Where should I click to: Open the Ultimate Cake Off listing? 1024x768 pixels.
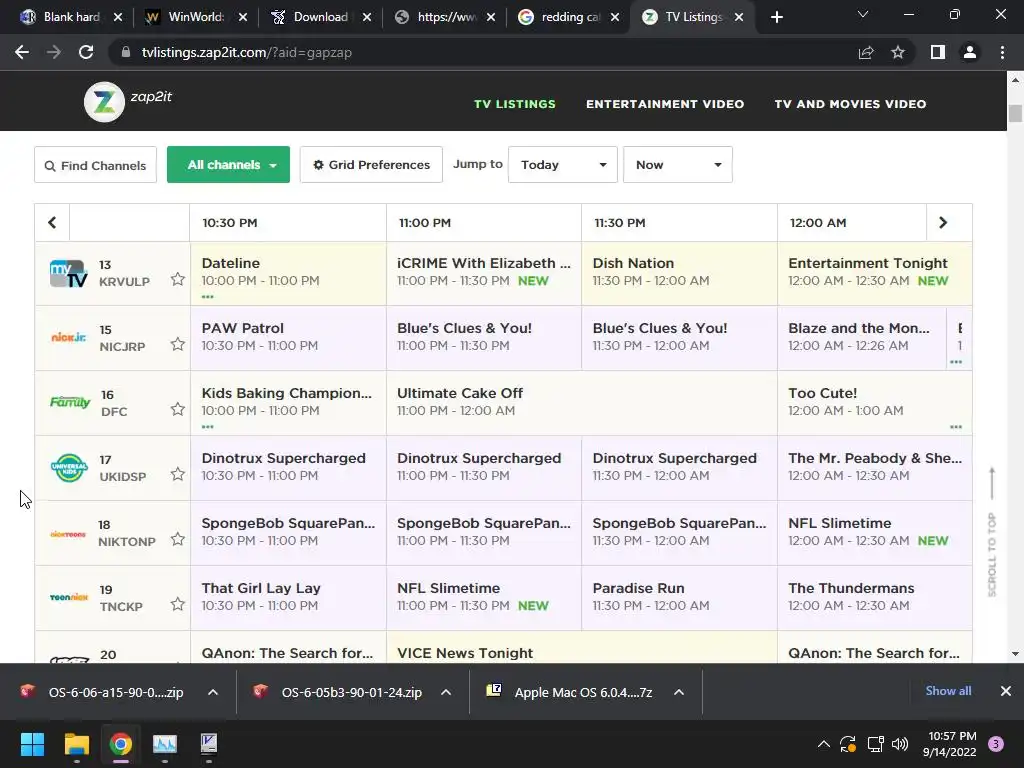coord(582,403)
